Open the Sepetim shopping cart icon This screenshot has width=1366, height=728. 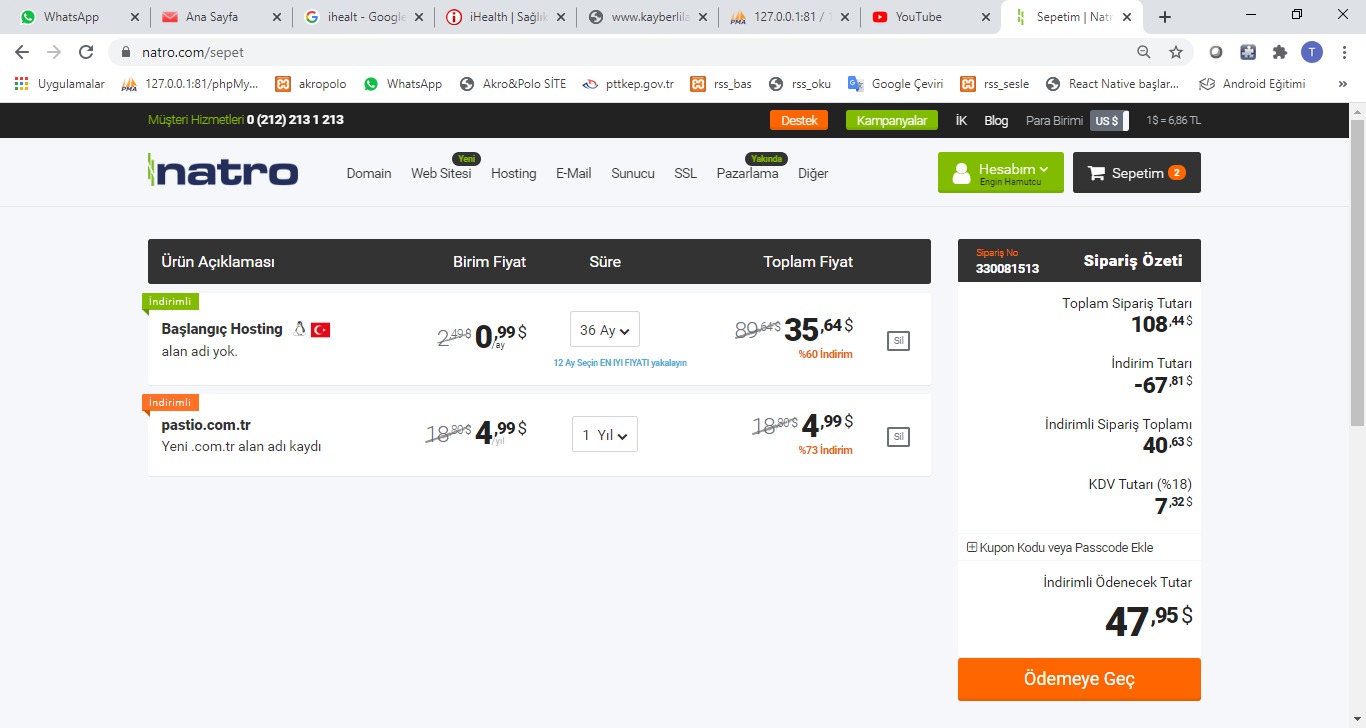coord(1095,173)
